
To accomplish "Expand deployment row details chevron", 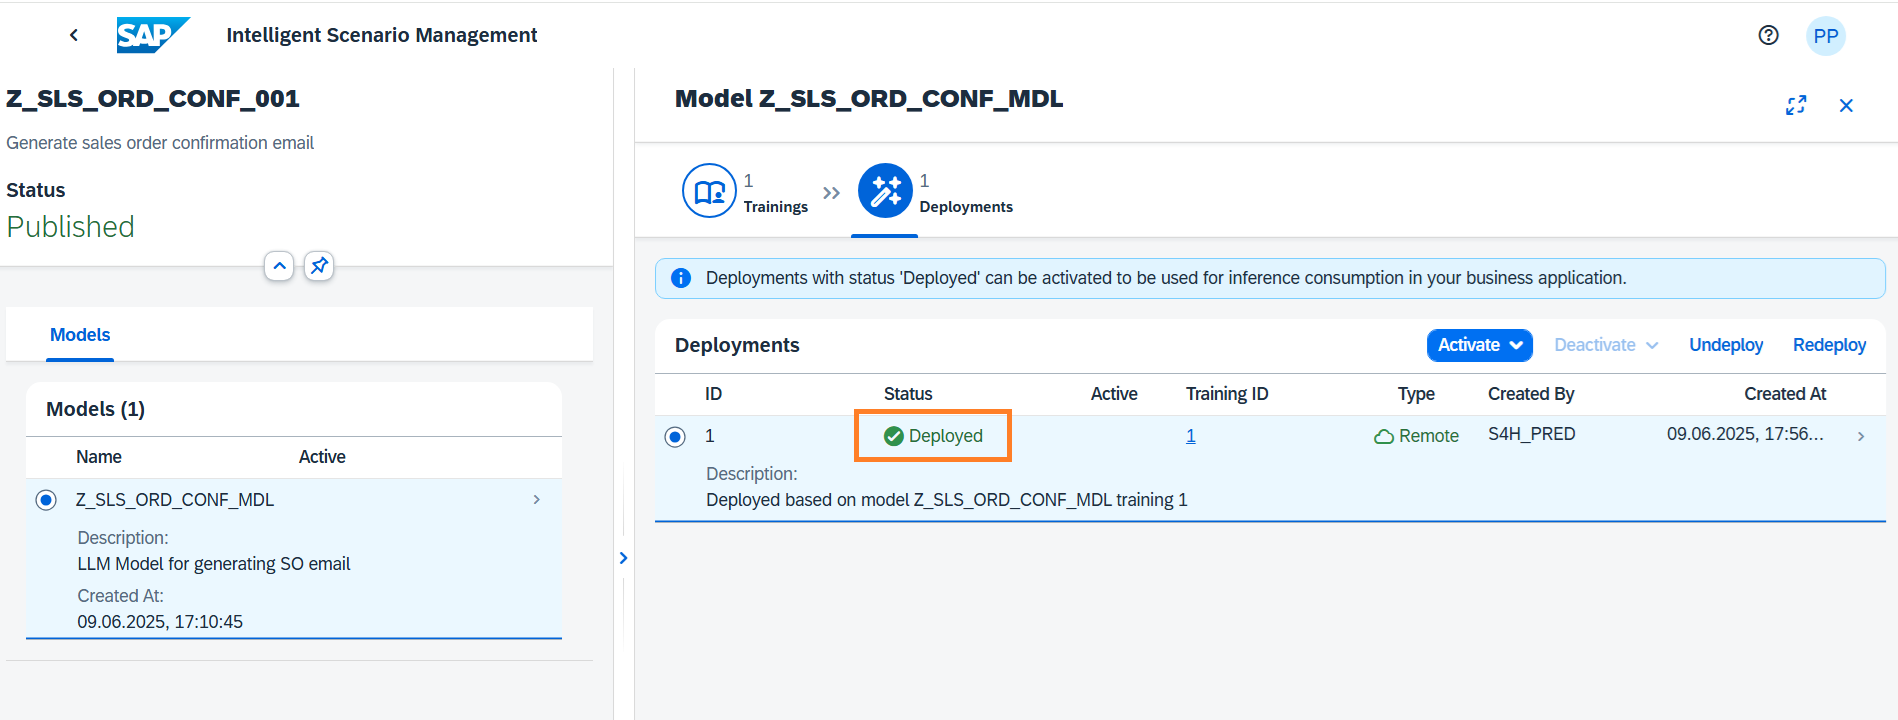I will (x=1860, y=436).
